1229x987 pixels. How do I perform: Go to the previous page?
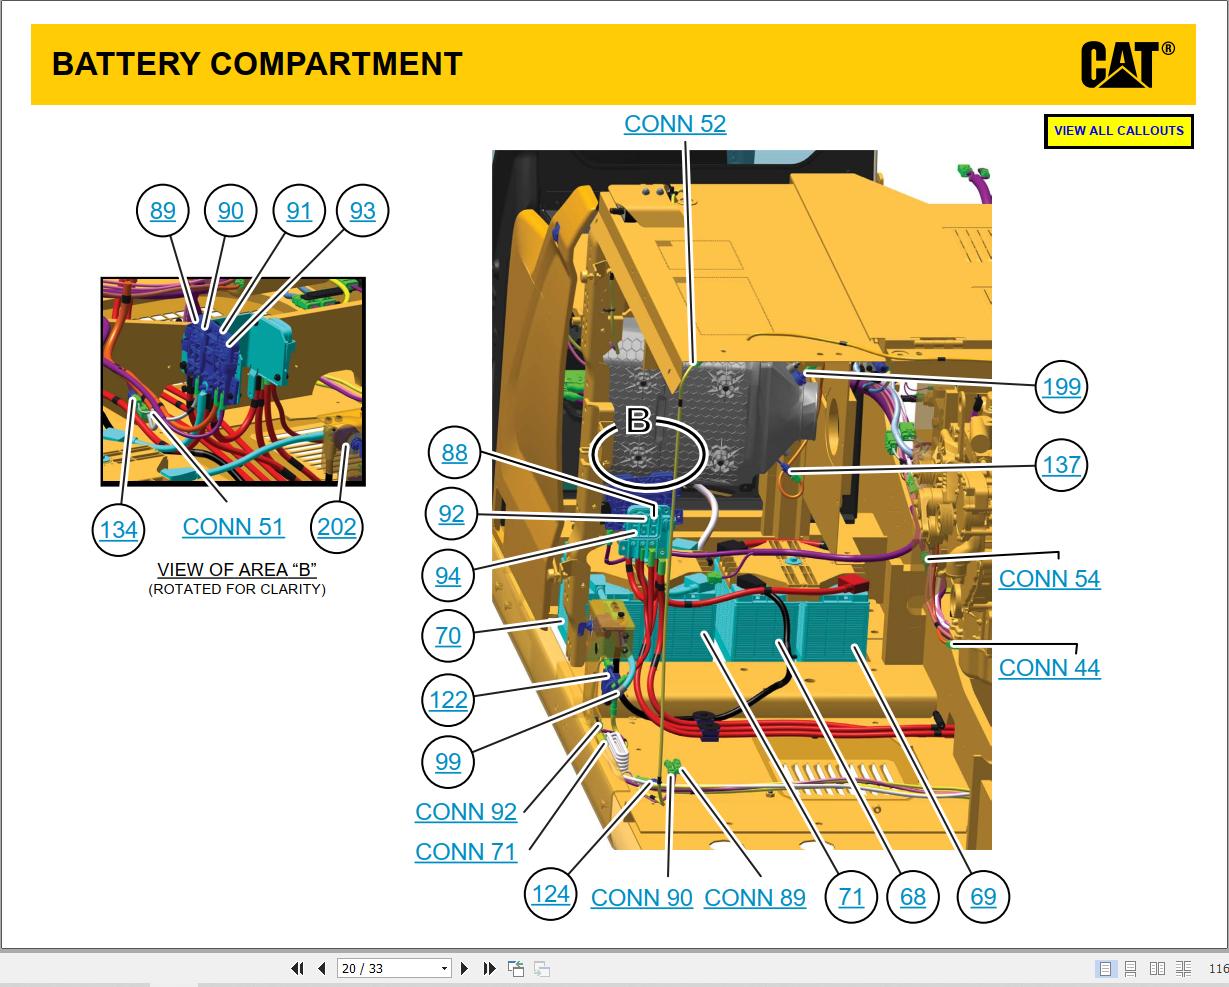(321, 968)
